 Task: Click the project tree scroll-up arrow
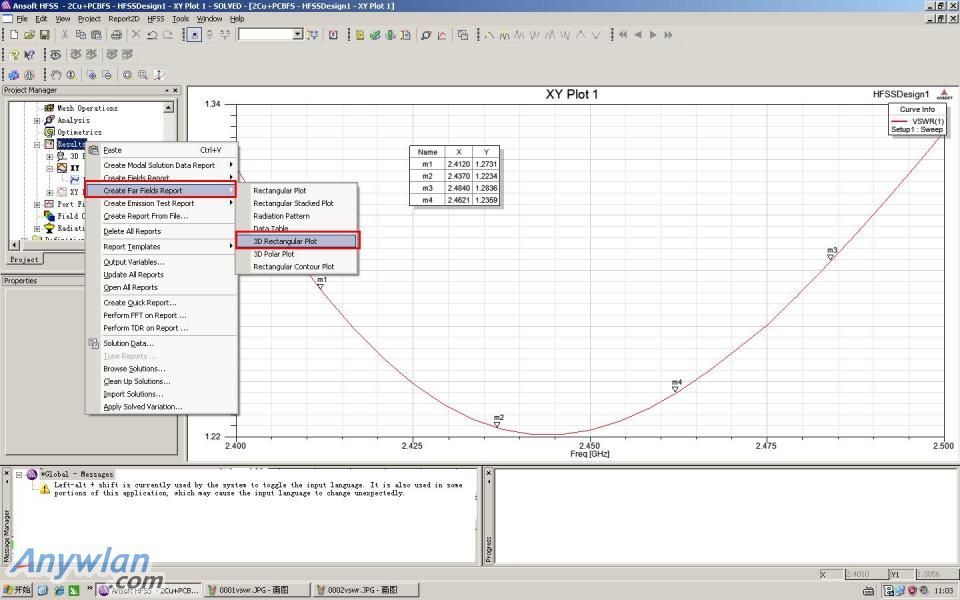[x=168, y=108]
